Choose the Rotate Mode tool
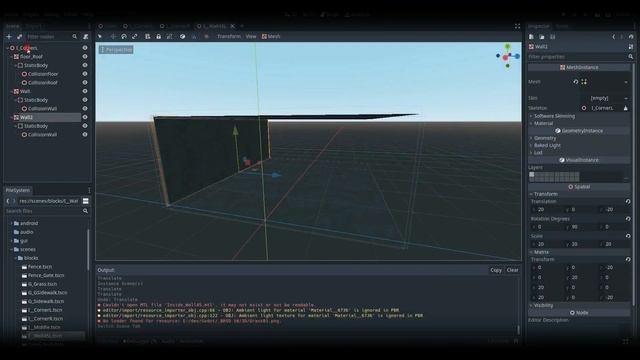Viewport: 640px width, 360px height. point(124,36)
